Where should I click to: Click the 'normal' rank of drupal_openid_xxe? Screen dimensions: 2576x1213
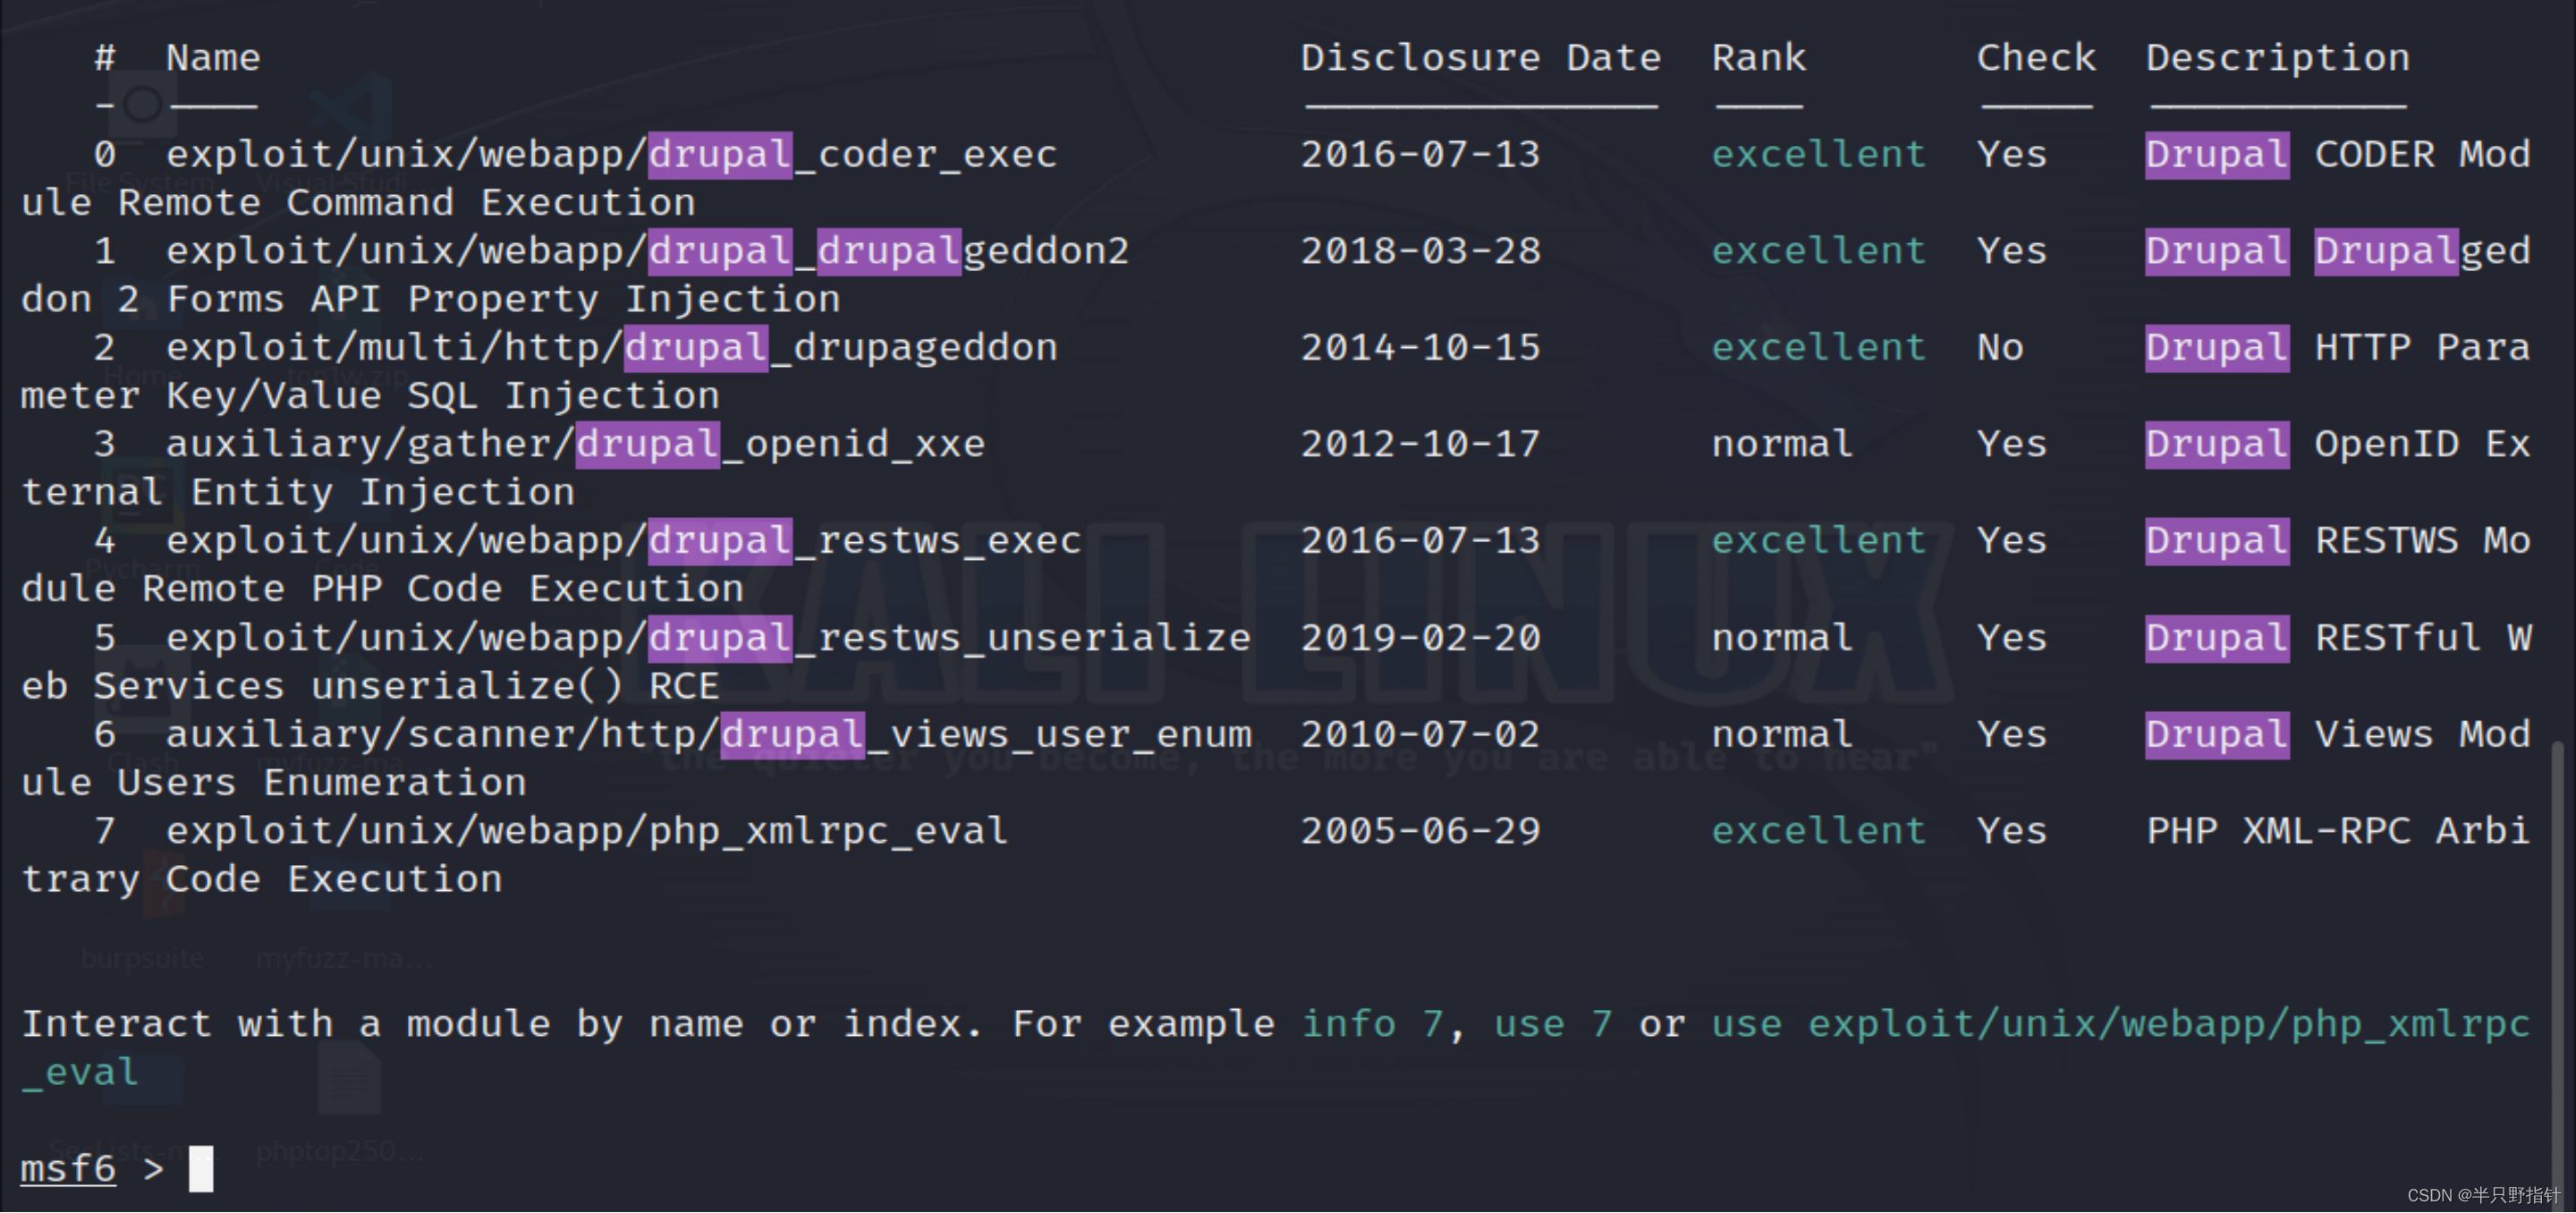click(1782, 445)
